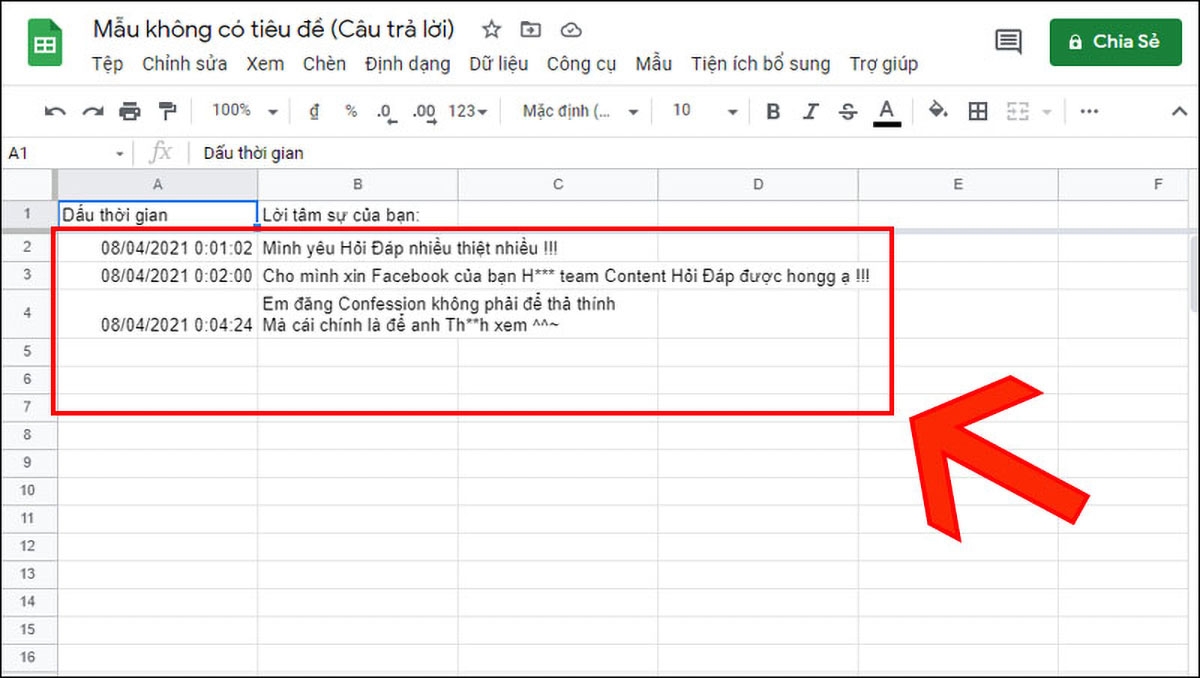Open the text color picker

[886, 111]
